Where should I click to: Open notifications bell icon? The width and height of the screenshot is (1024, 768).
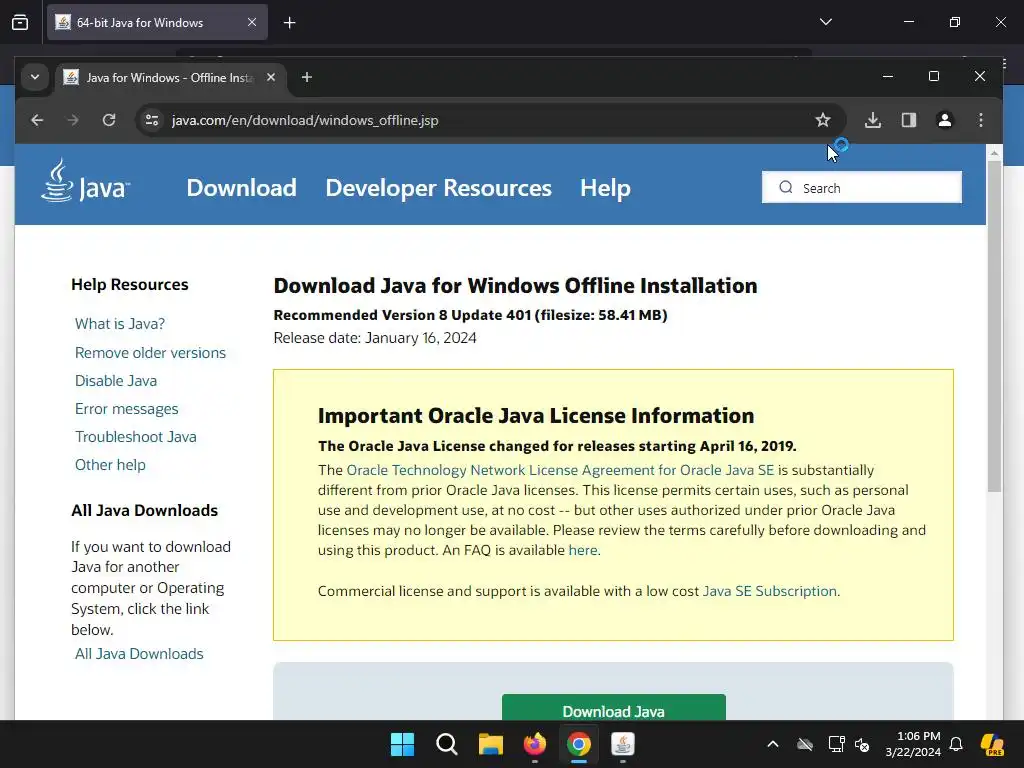[x=956, y=744]
